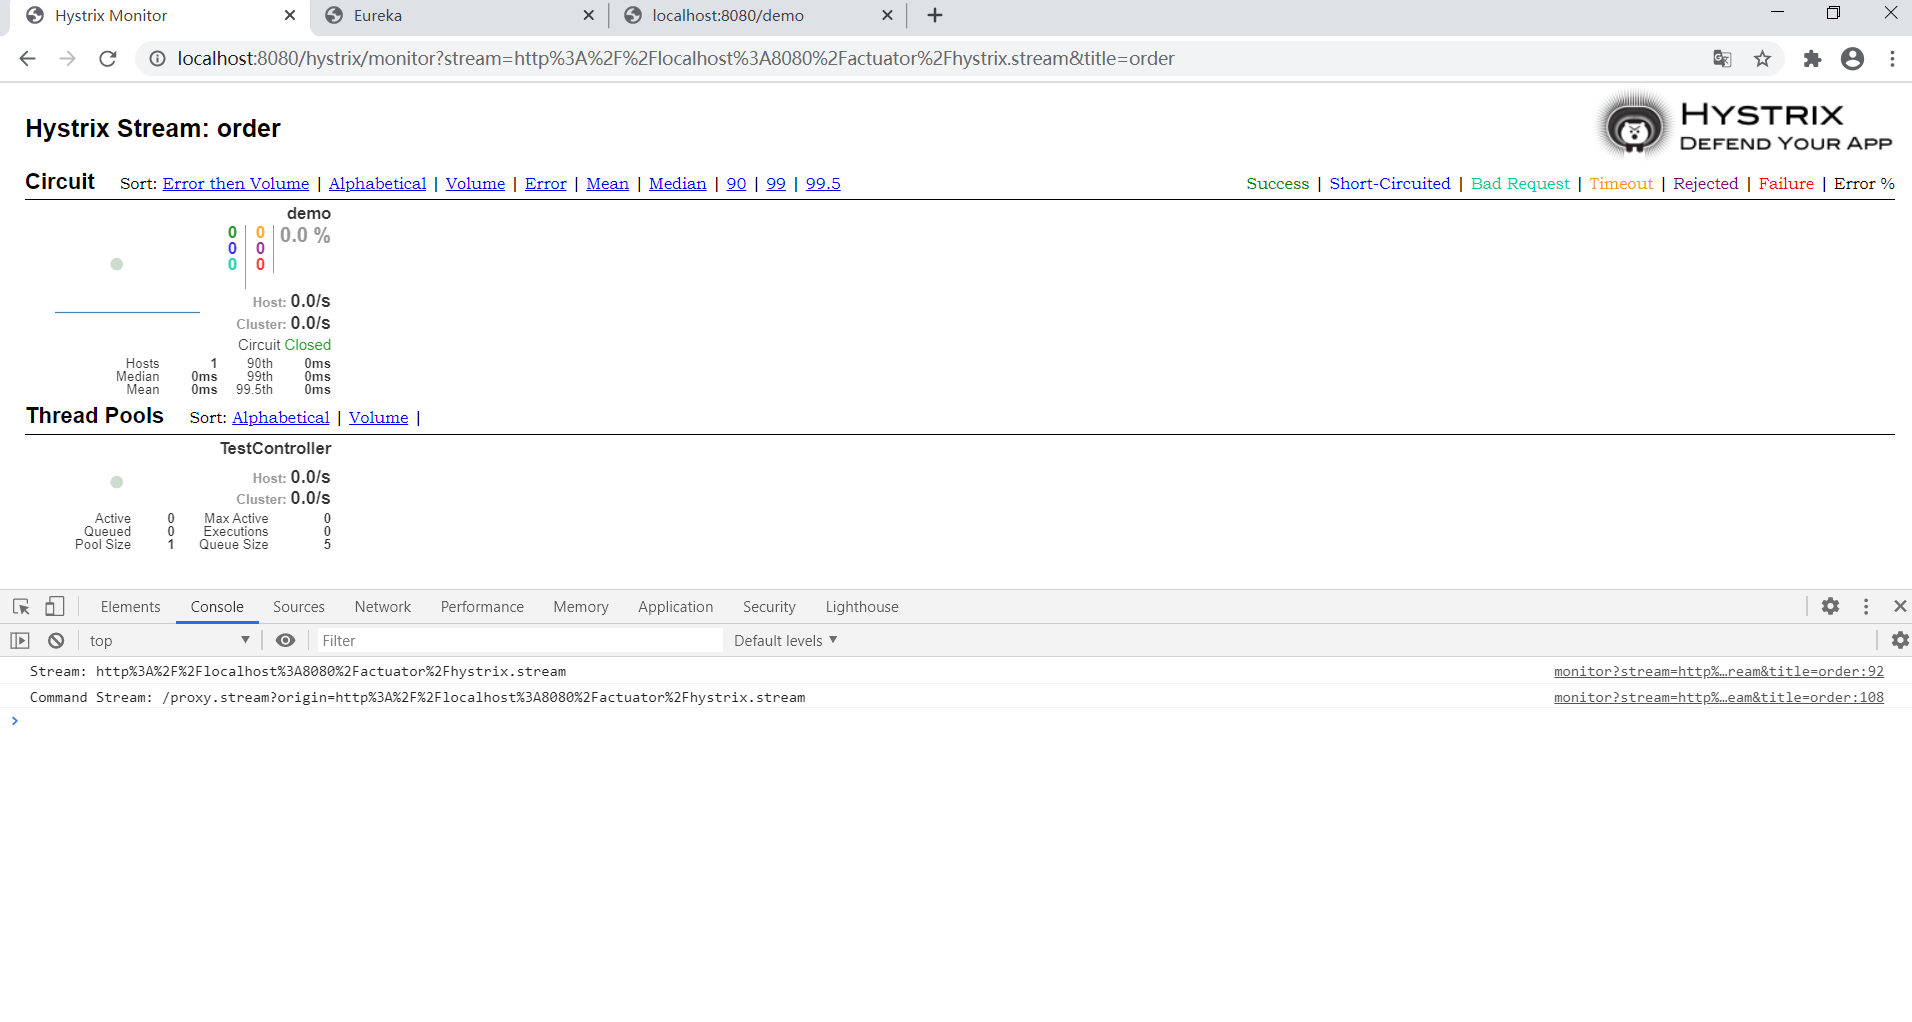Switch to the localhost:8080/demo tab
The width and height of the screenshot is (1912, 1022).
(x=757, y=15)
